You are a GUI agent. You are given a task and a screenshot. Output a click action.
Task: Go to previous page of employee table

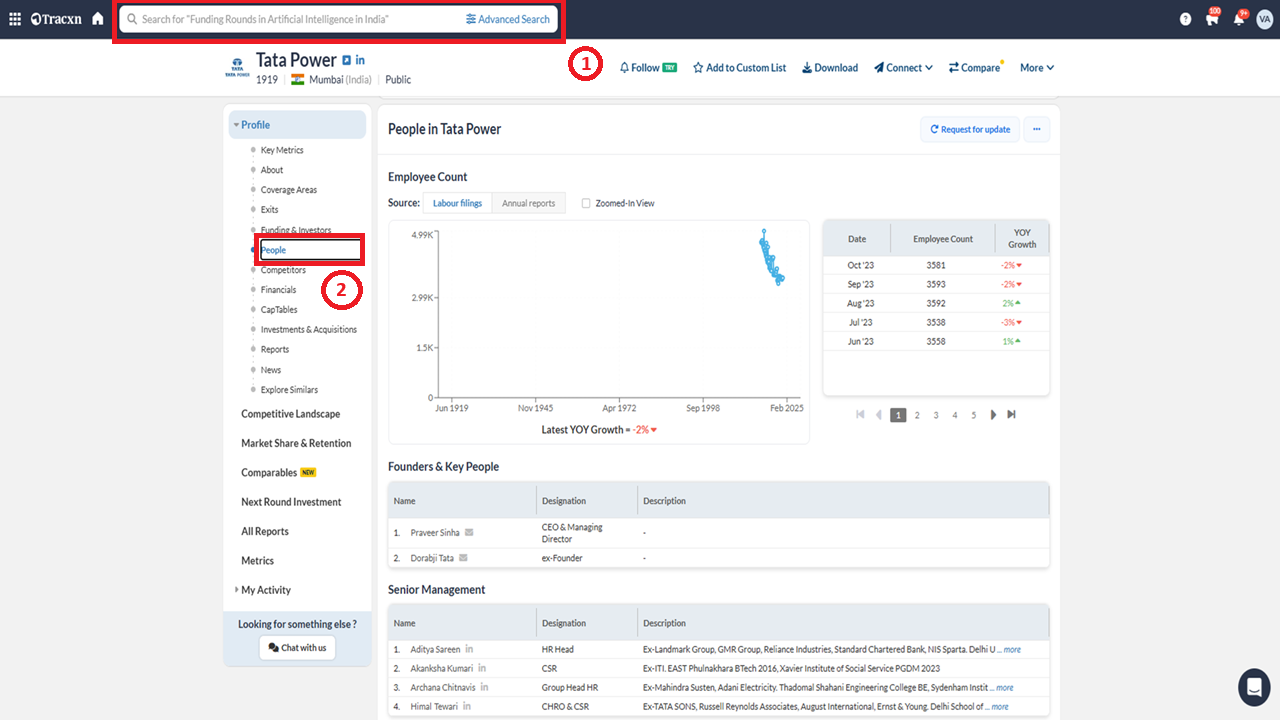pyautogui.click(x=879, y=415)
